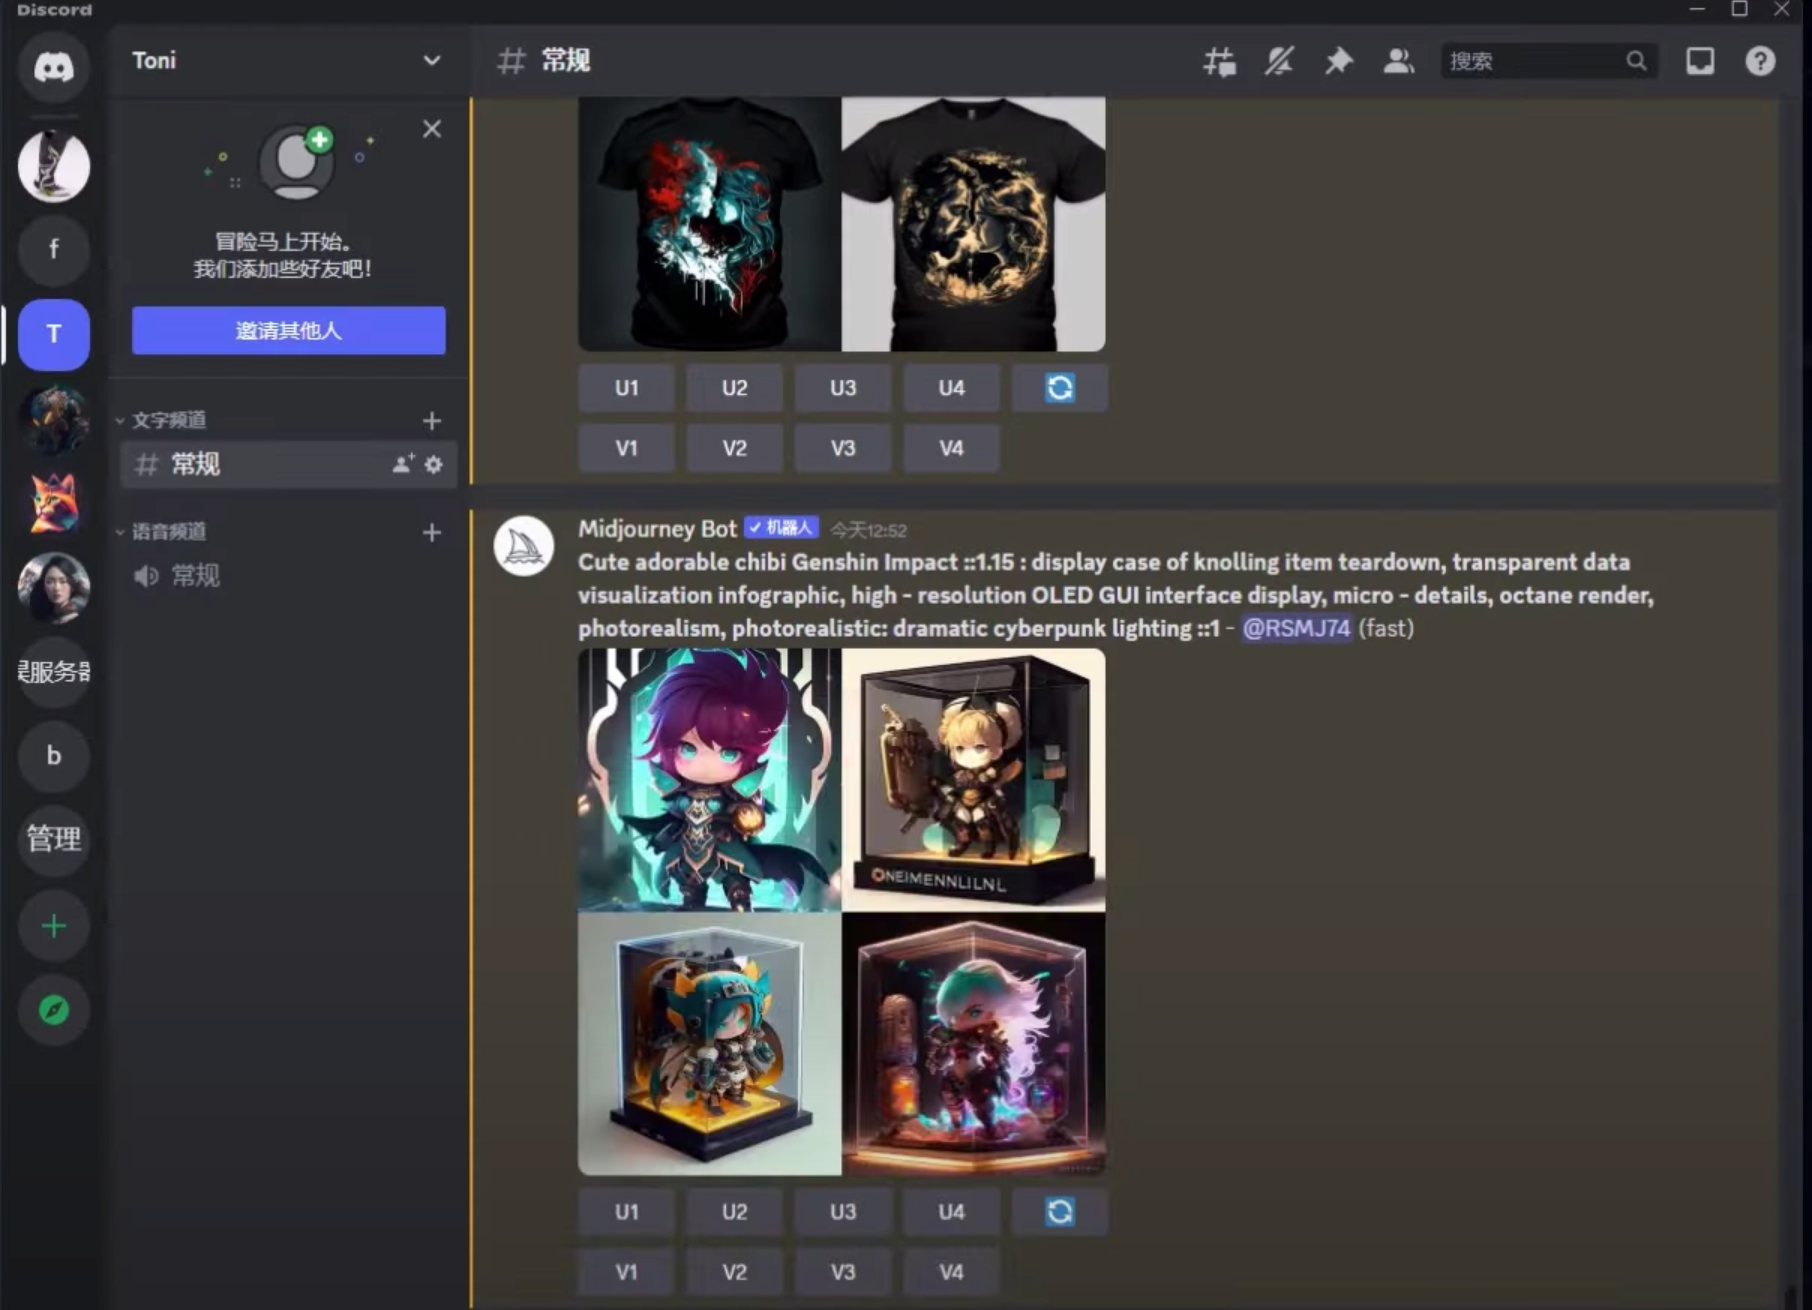Open the gold moon t-shirt image
Viewport: 1812px width, 1310px height.
[x=974, y=224]
